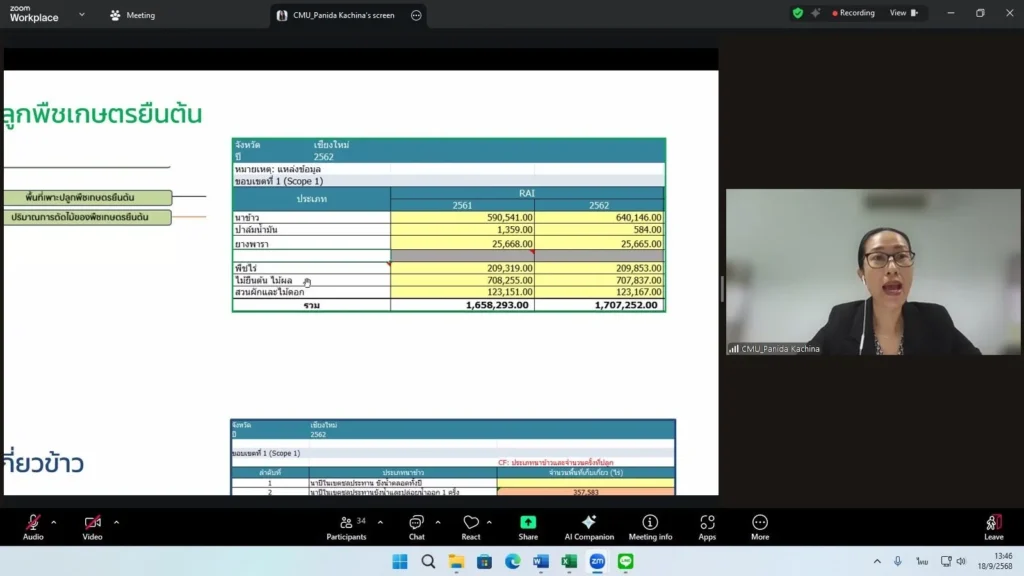Click the cell value 590,541.00
Viewport: 1024px width, 576px height.
point(462,217)
